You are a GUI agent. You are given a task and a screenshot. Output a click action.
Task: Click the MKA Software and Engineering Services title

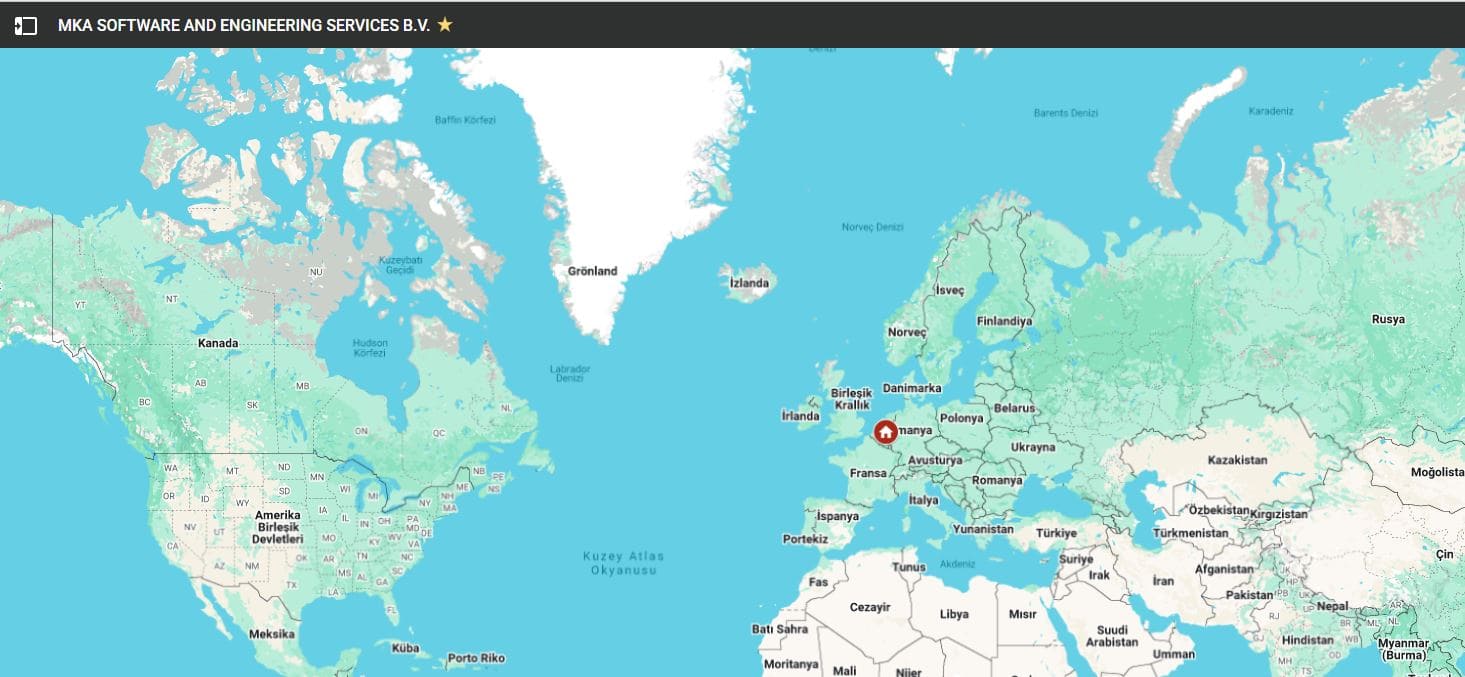point(244,26)
